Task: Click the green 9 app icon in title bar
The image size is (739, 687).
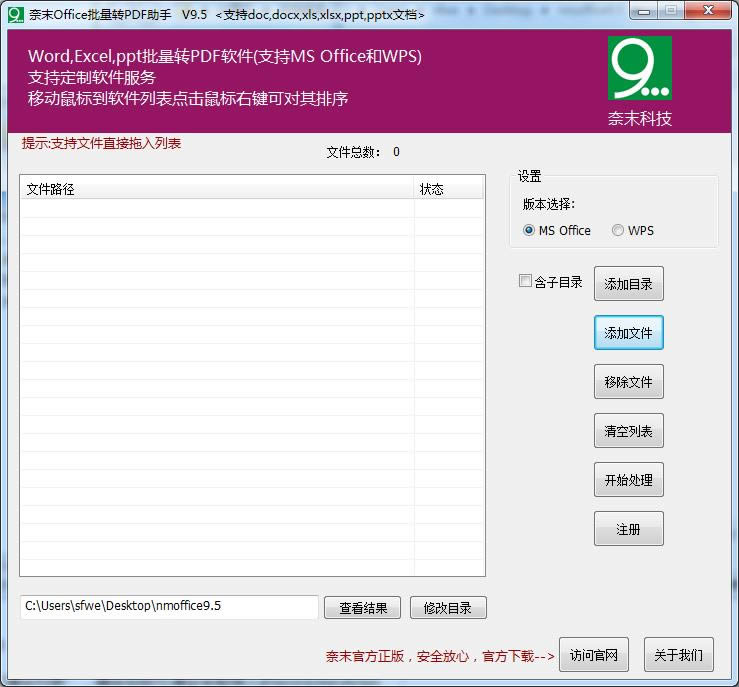Action: point(16,15)
